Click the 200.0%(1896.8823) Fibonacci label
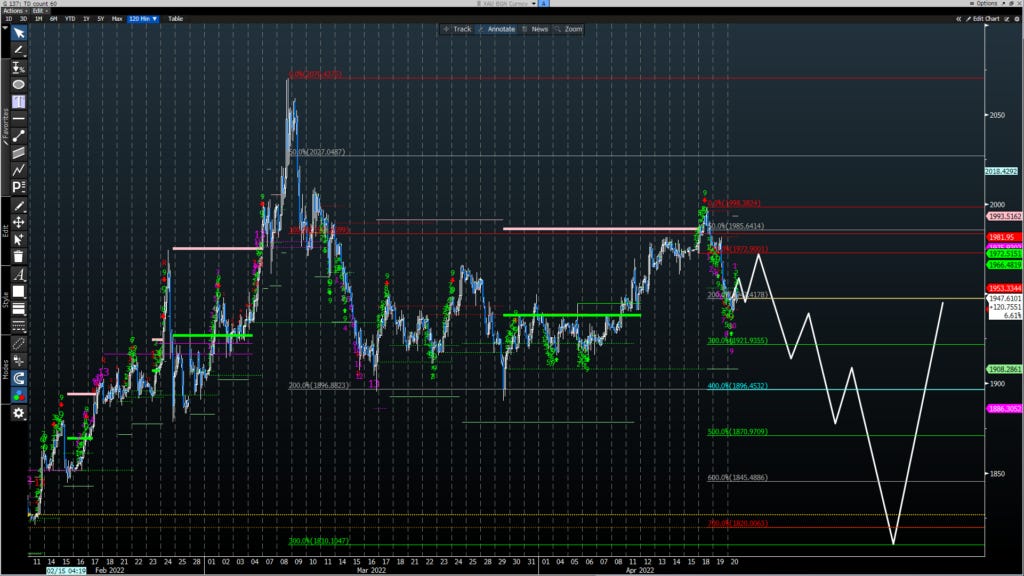Image resolution: width=1024 pixels, height=576 pixels. [319, 385]
